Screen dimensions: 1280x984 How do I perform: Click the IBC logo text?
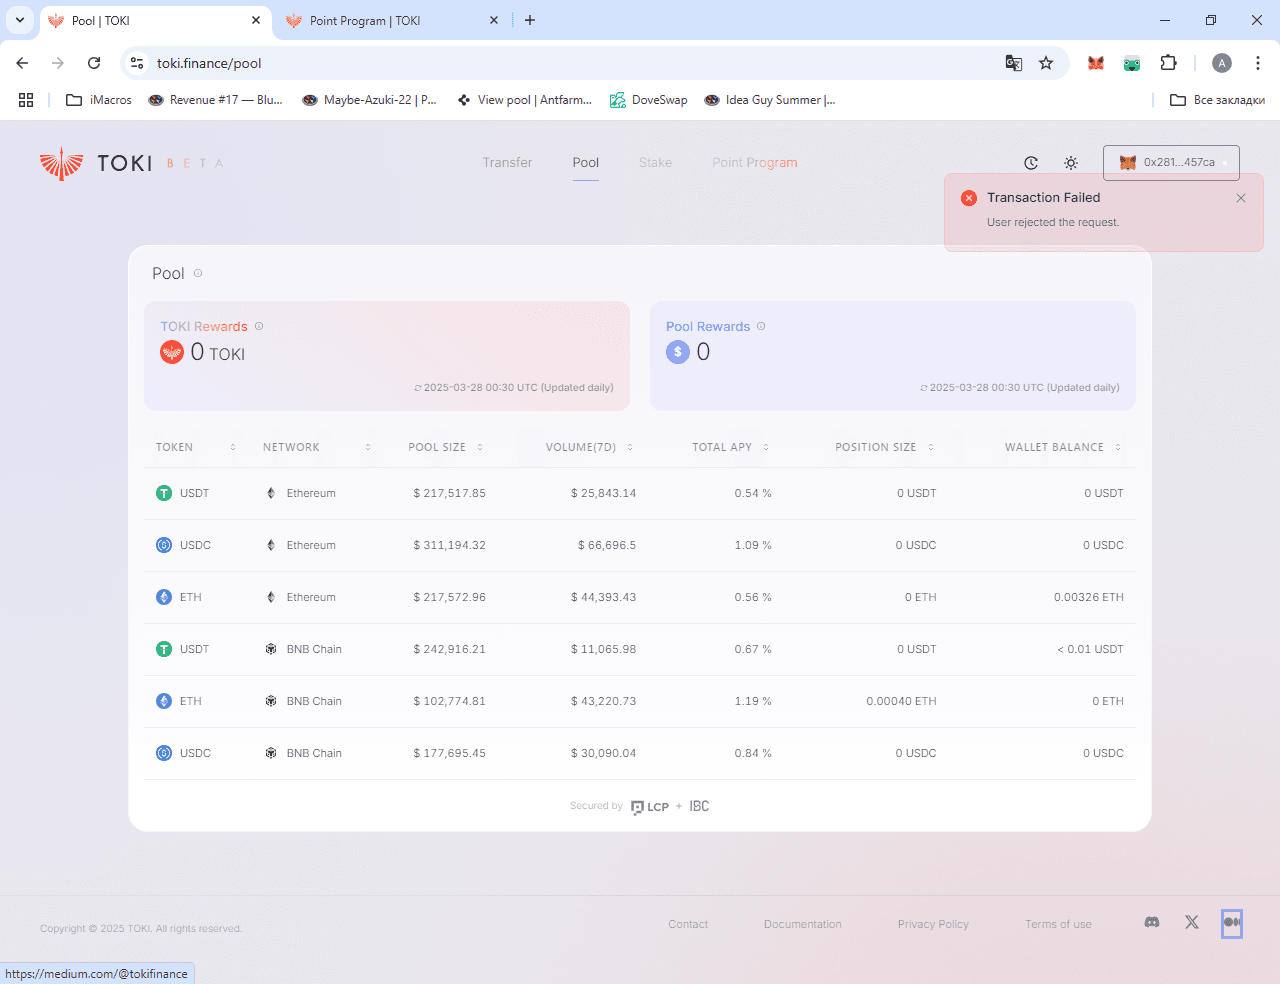click(699, 806)
